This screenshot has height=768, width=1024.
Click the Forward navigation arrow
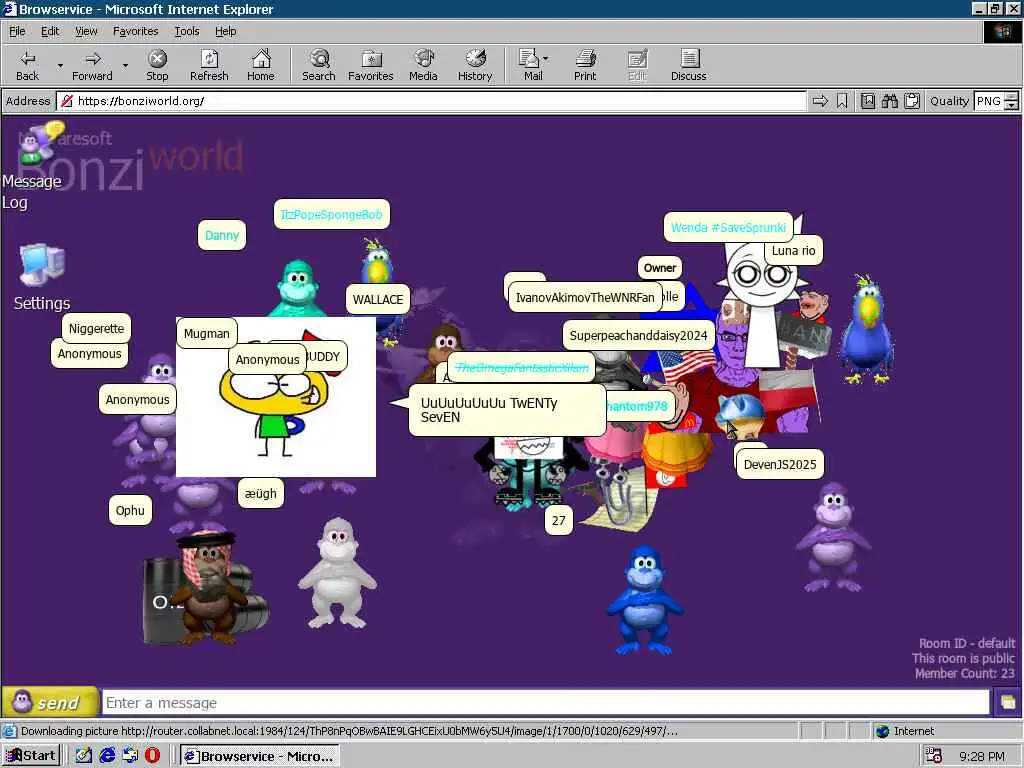(x=92, y=65)
